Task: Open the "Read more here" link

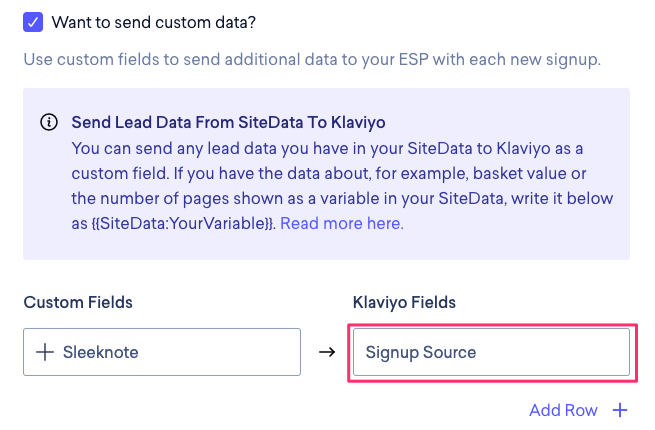Action: point(341,223)
